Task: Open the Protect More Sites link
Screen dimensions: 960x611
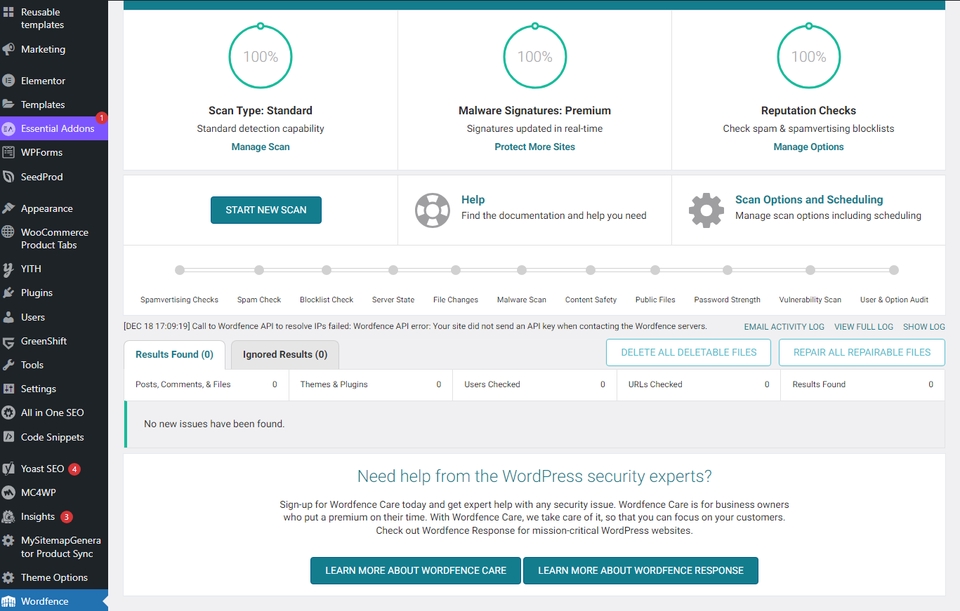Action: [534, 147]
